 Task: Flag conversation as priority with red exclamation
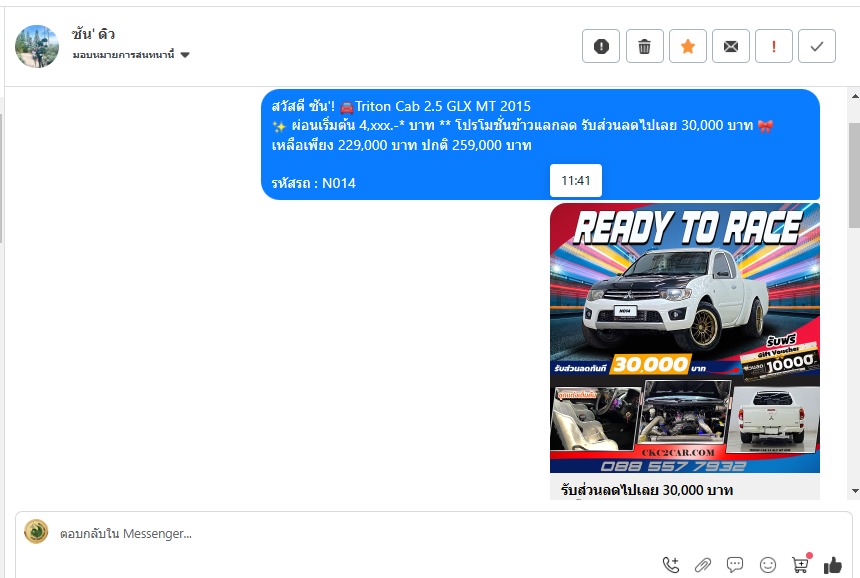(774, 46)
